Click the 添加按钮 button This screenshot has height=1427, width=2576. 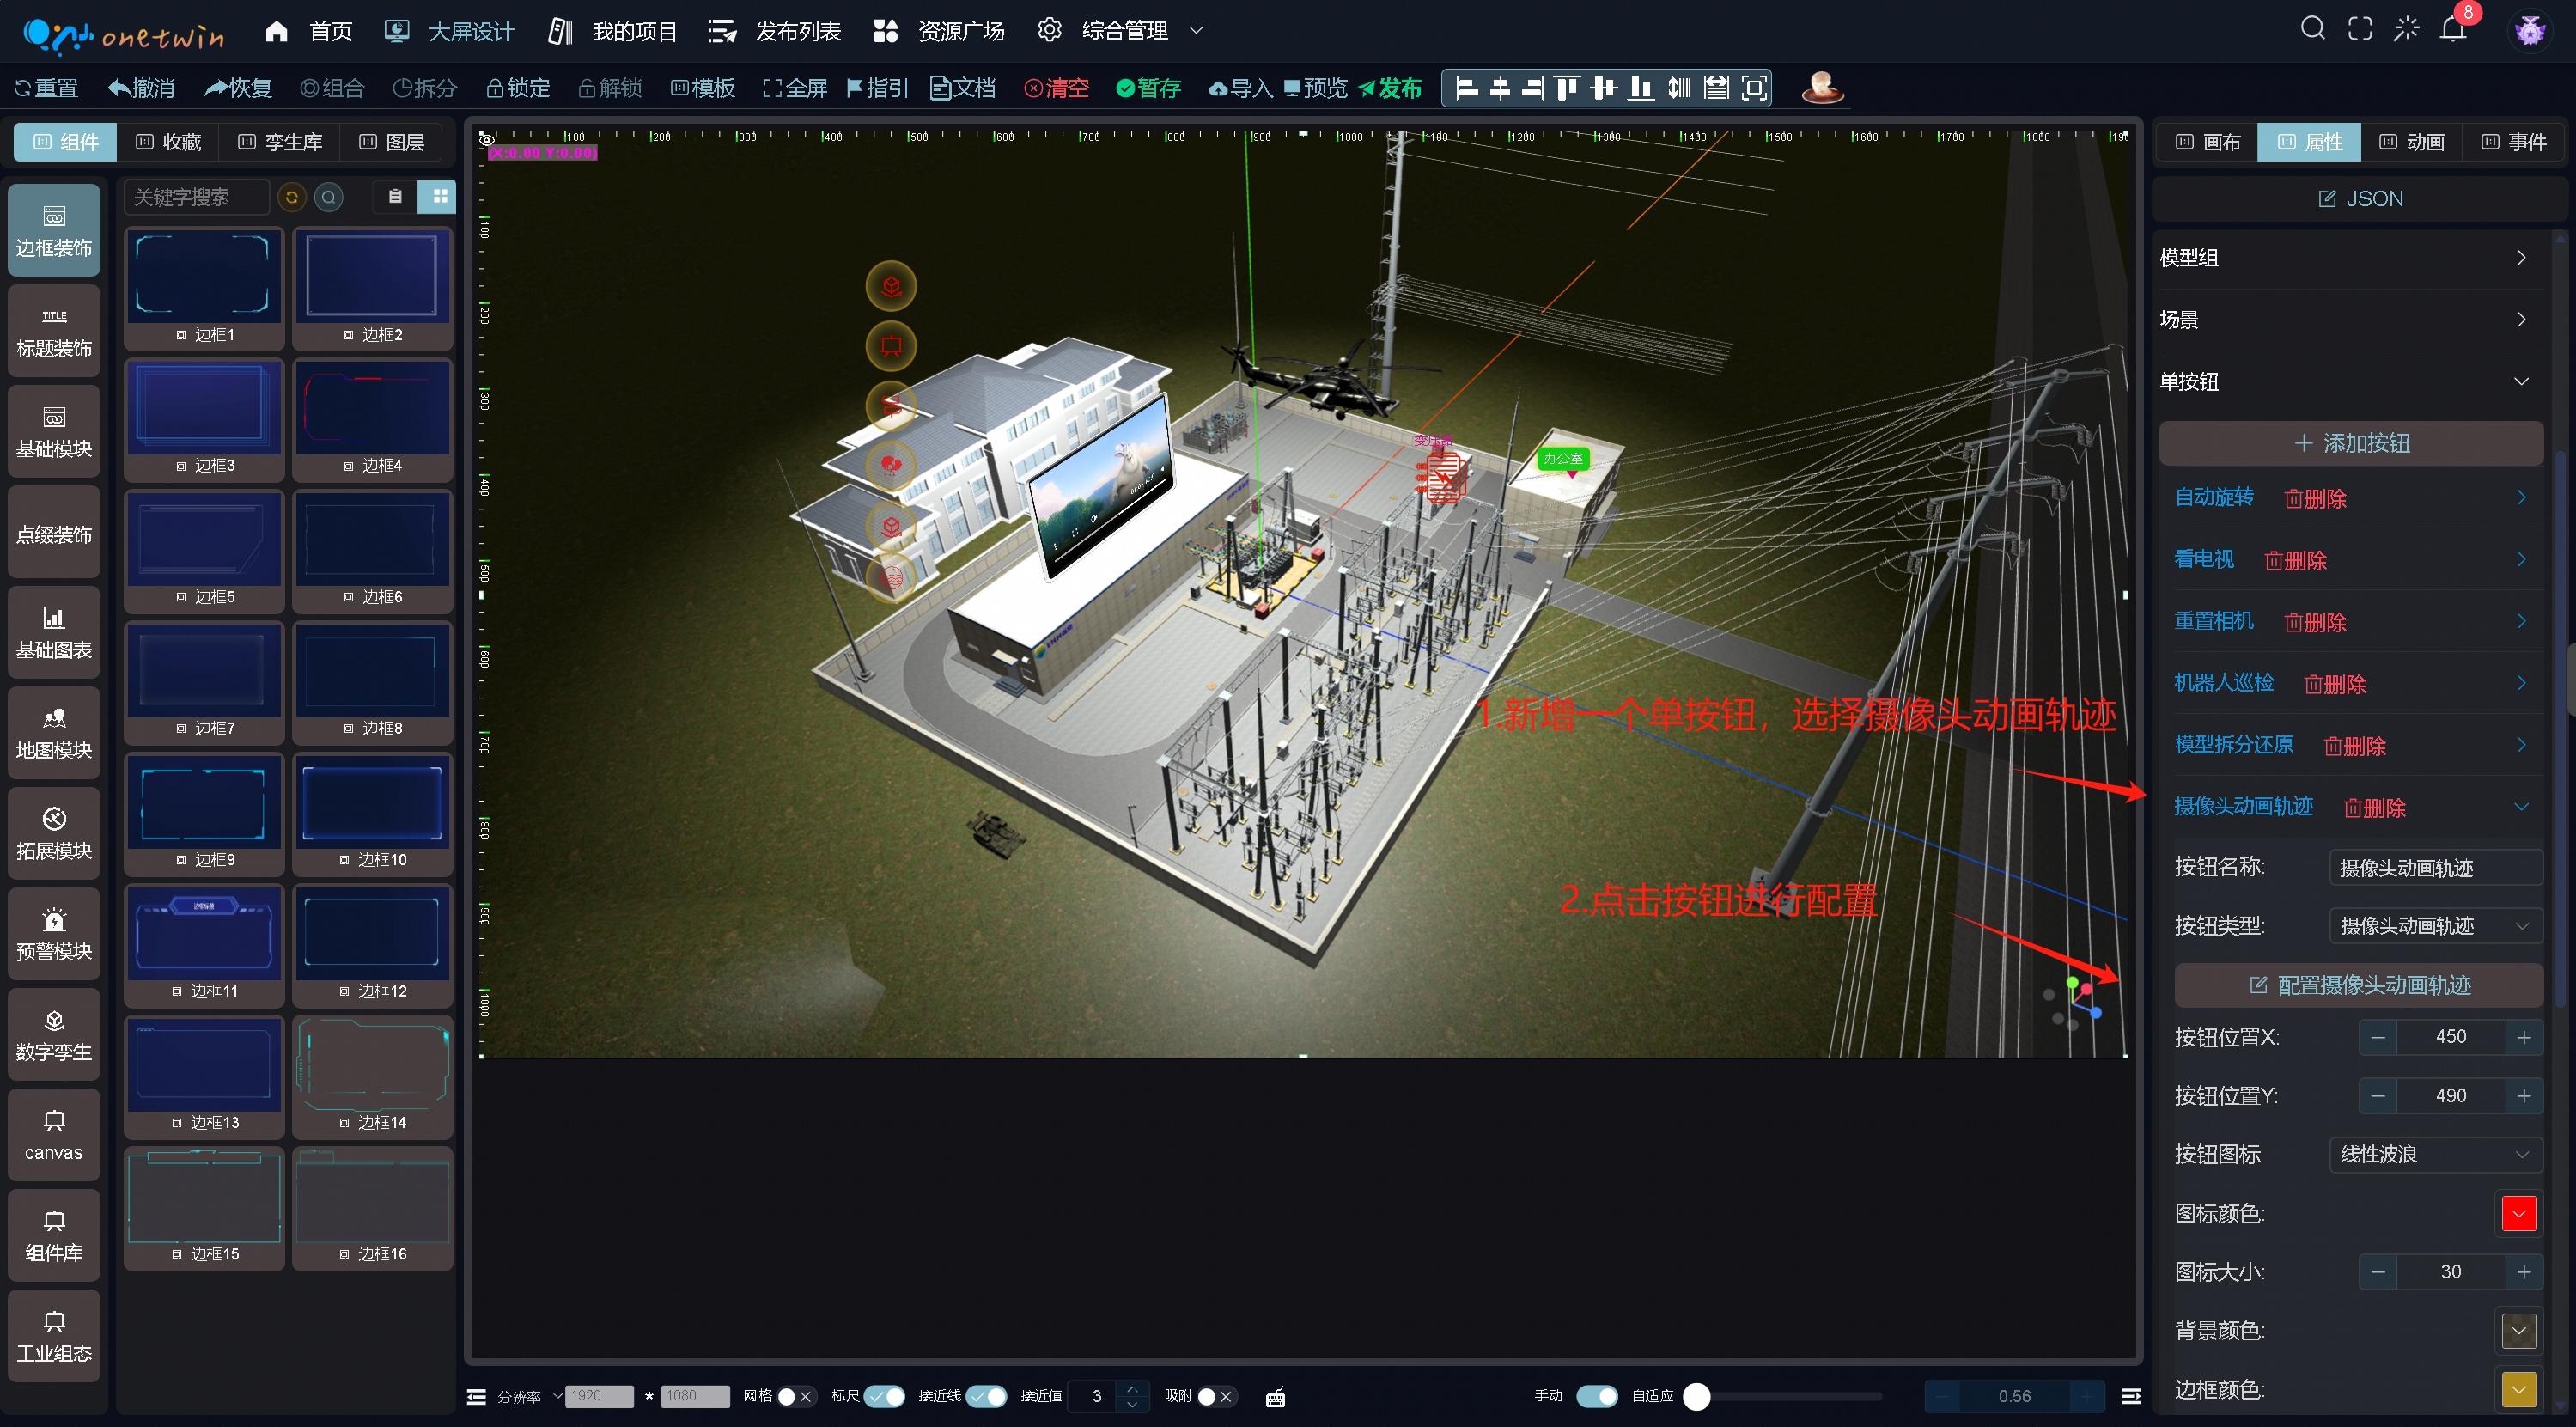2350,443
